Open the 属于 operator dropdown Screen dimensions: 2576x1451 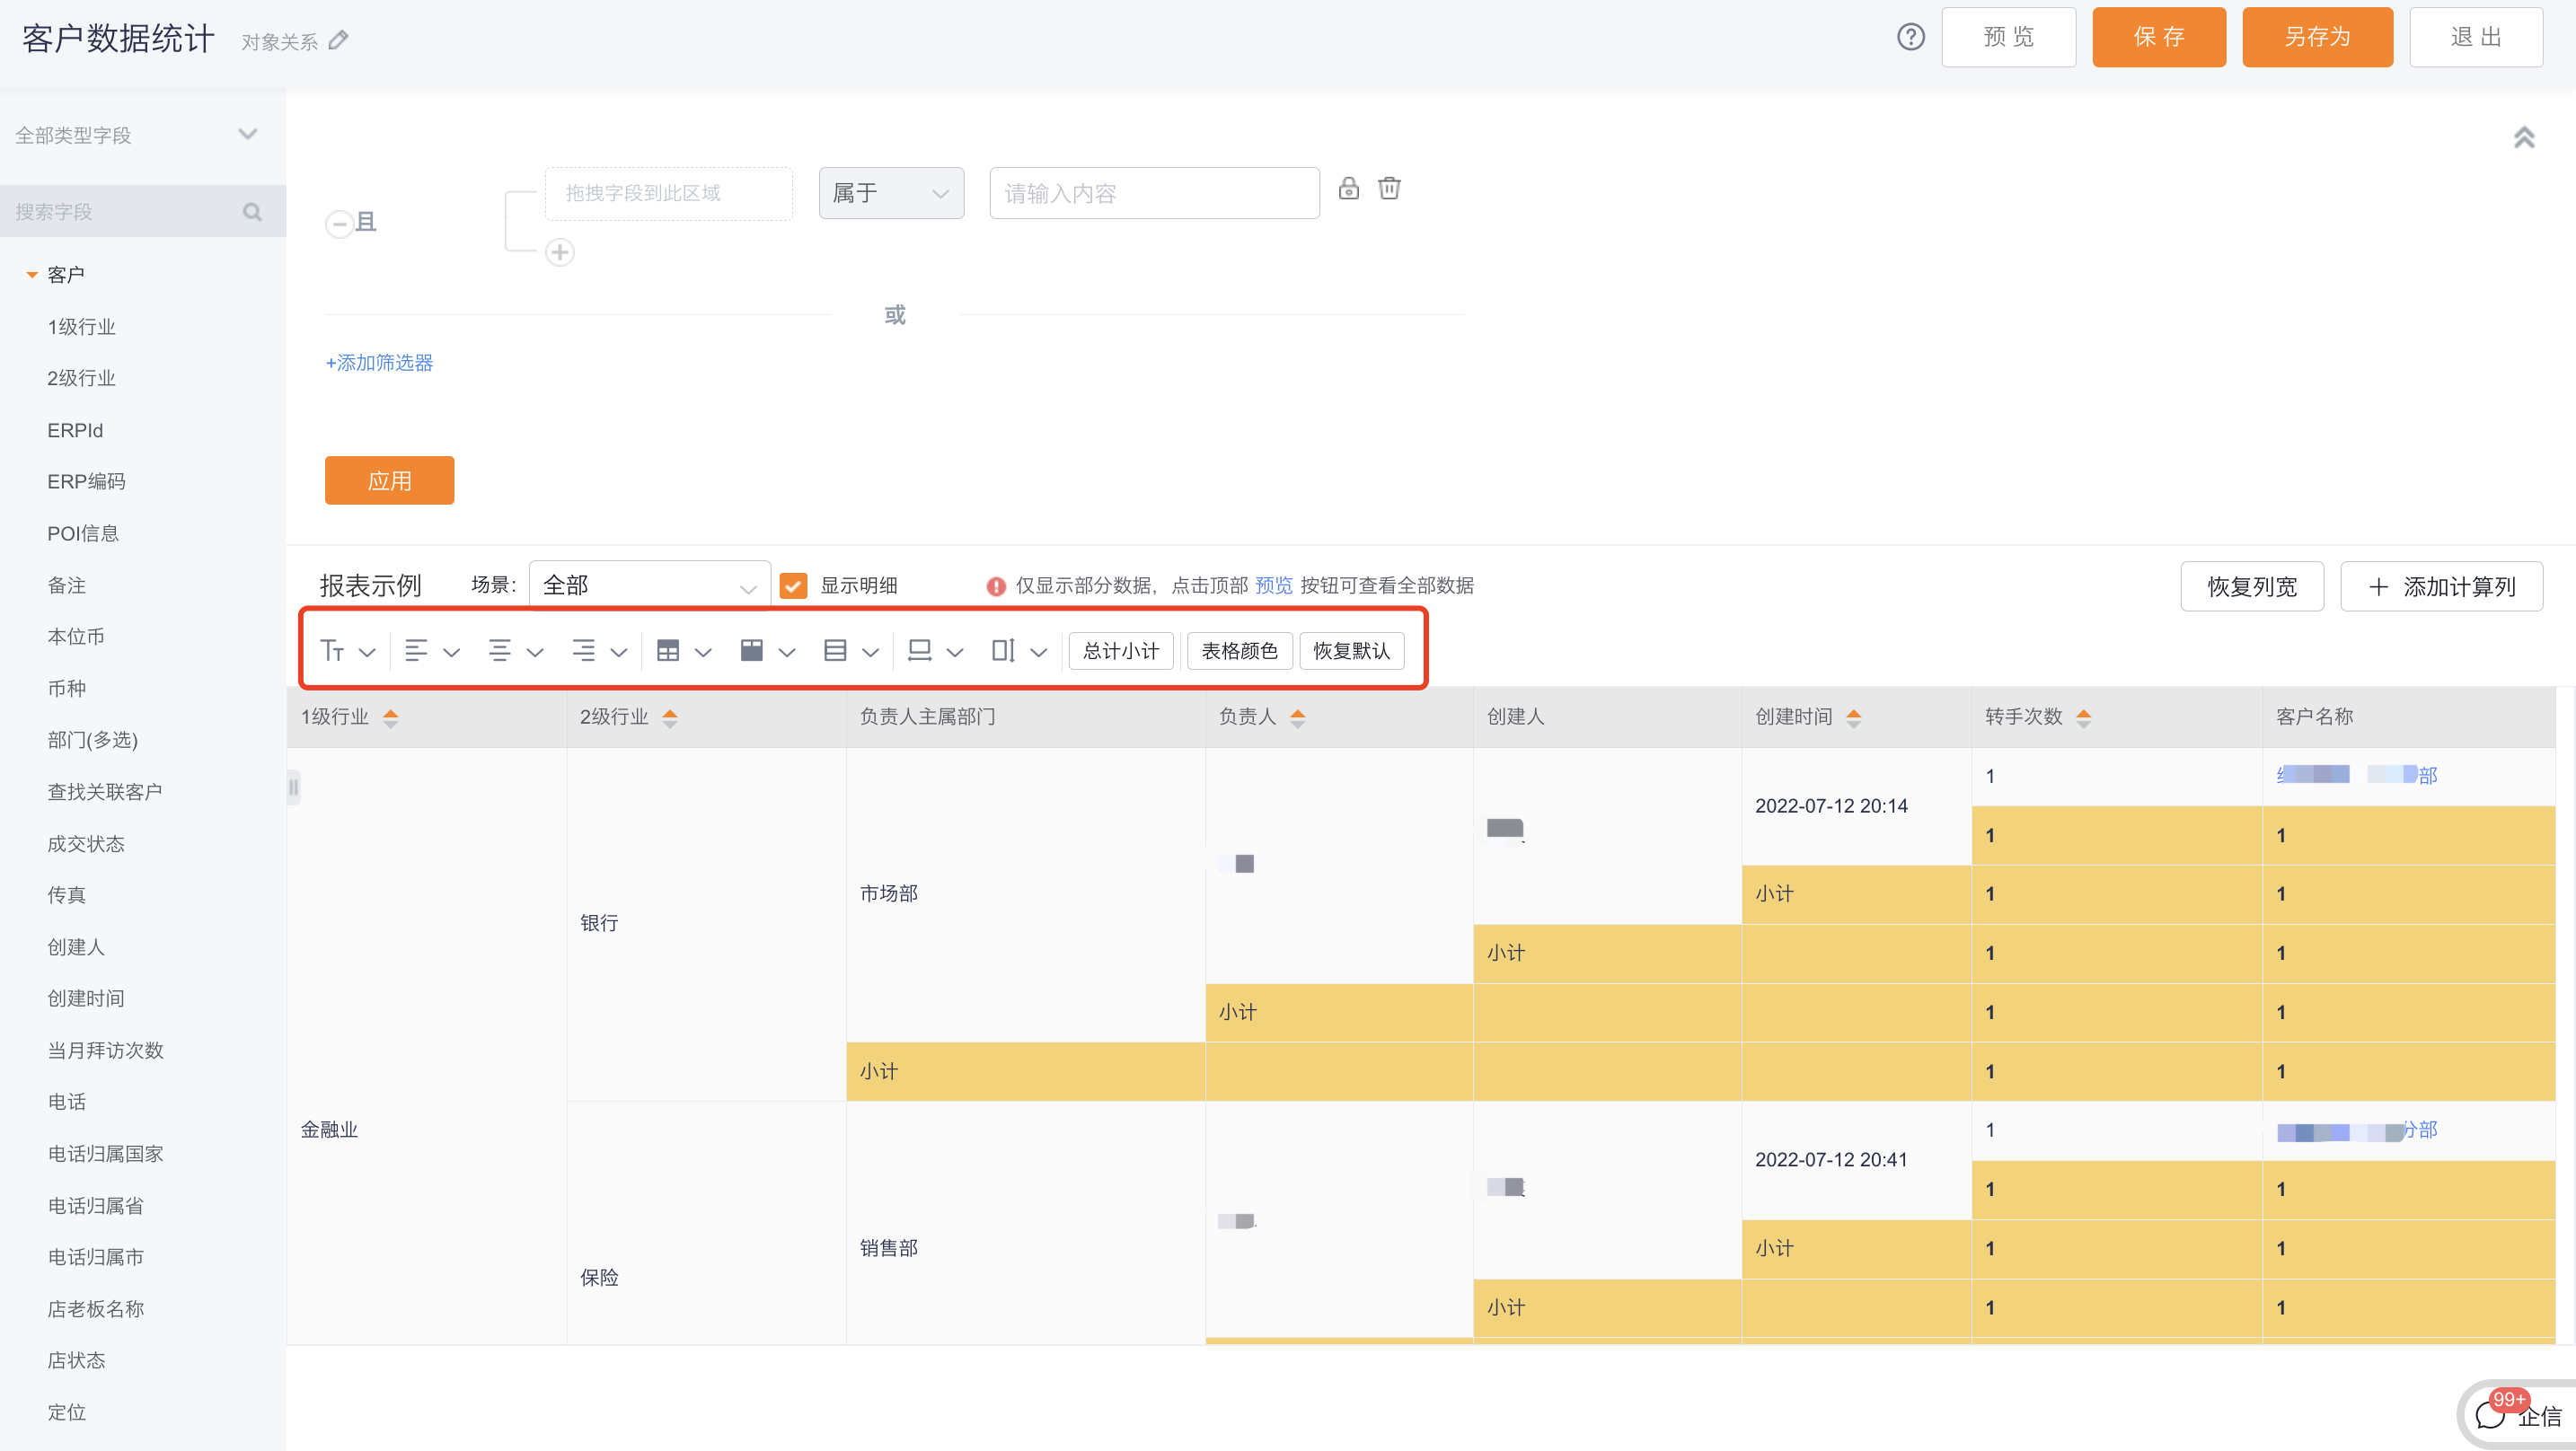(890, 193)
